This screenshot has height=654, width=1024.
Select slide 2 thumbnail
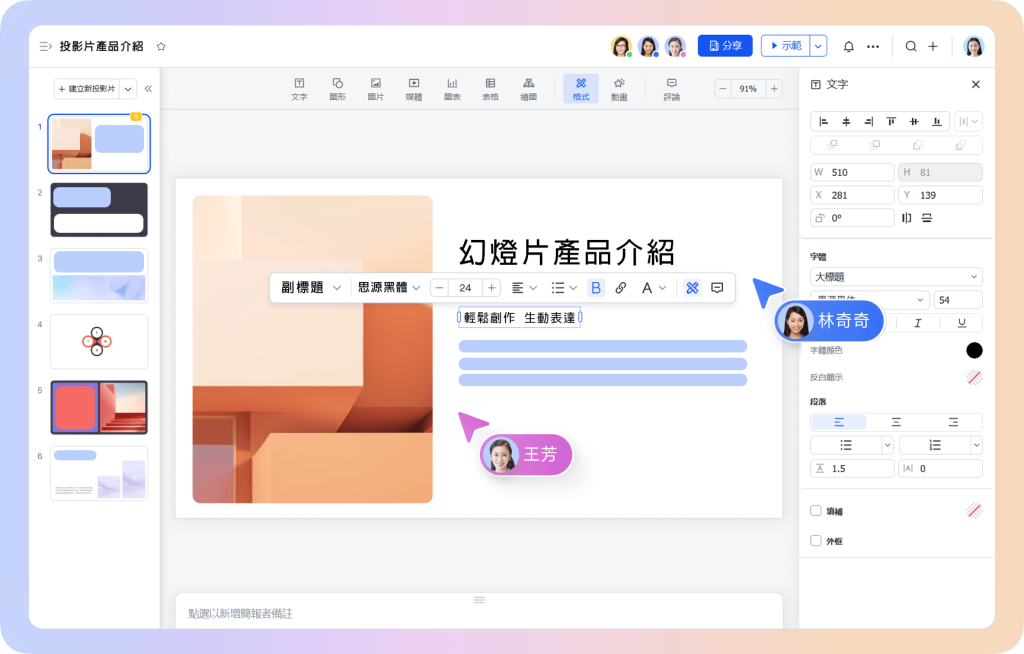99,210
